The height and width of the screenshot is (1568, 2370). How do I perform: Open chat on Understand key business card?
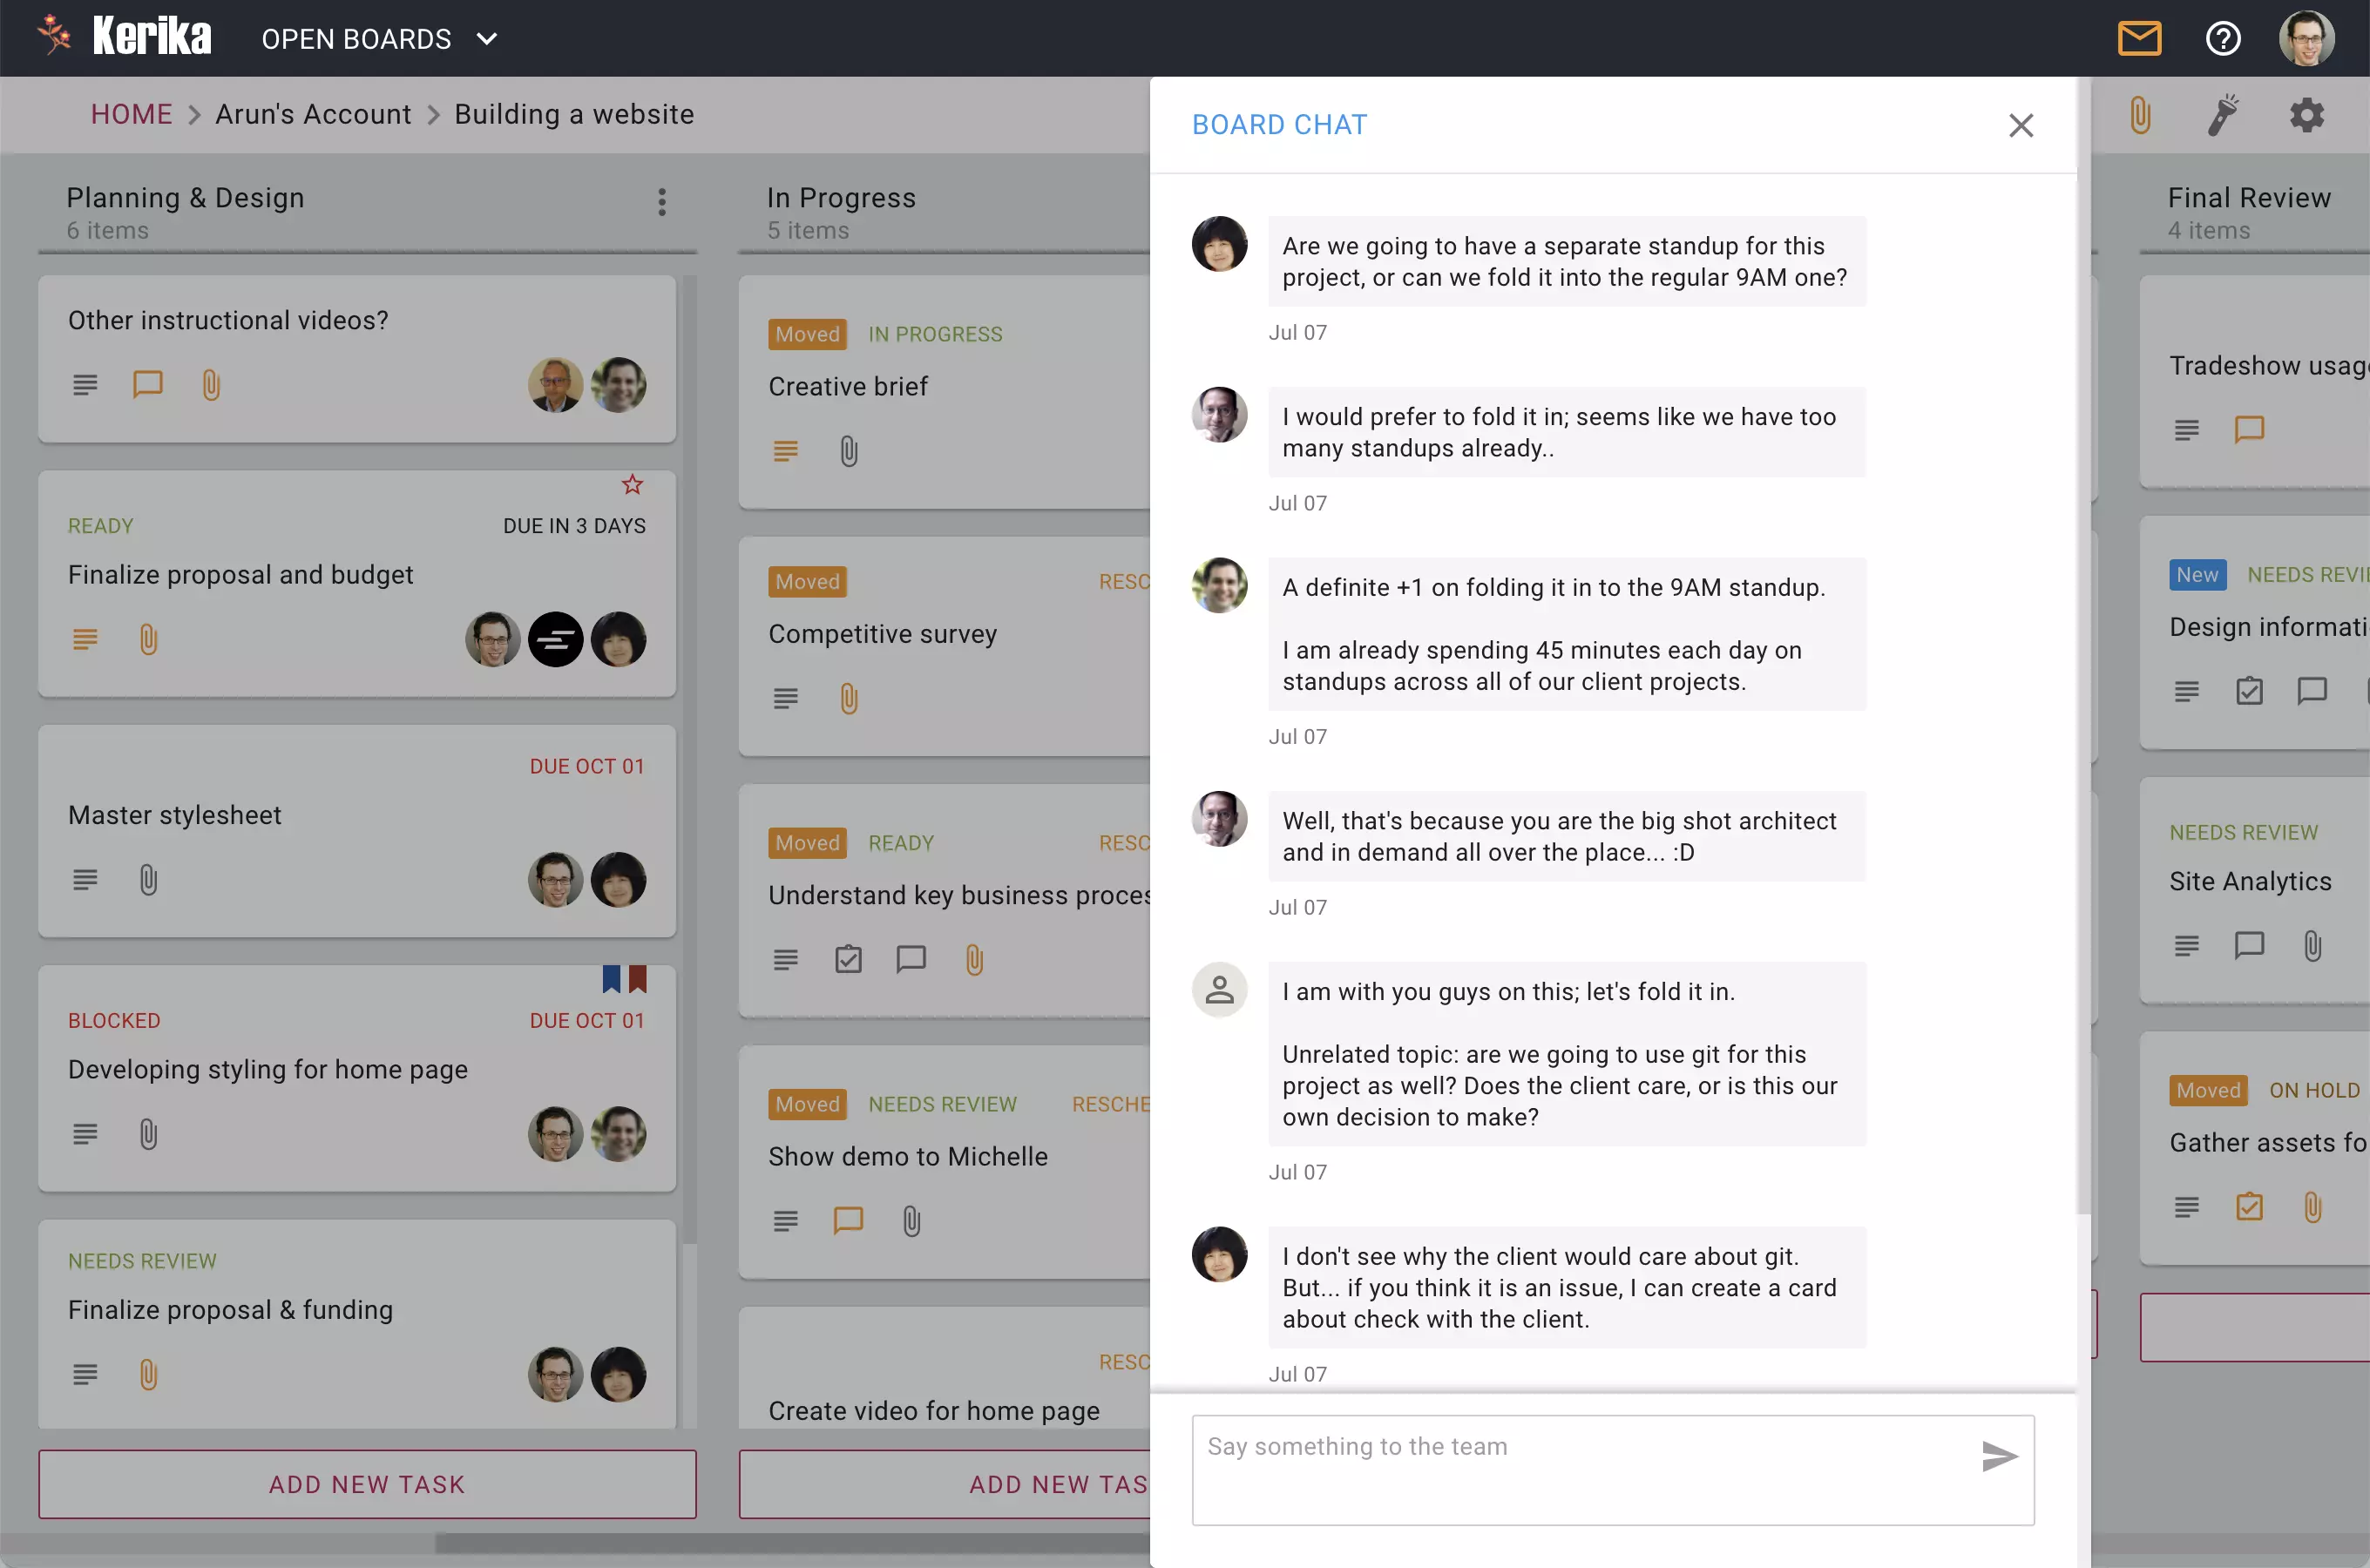[911, 960]
